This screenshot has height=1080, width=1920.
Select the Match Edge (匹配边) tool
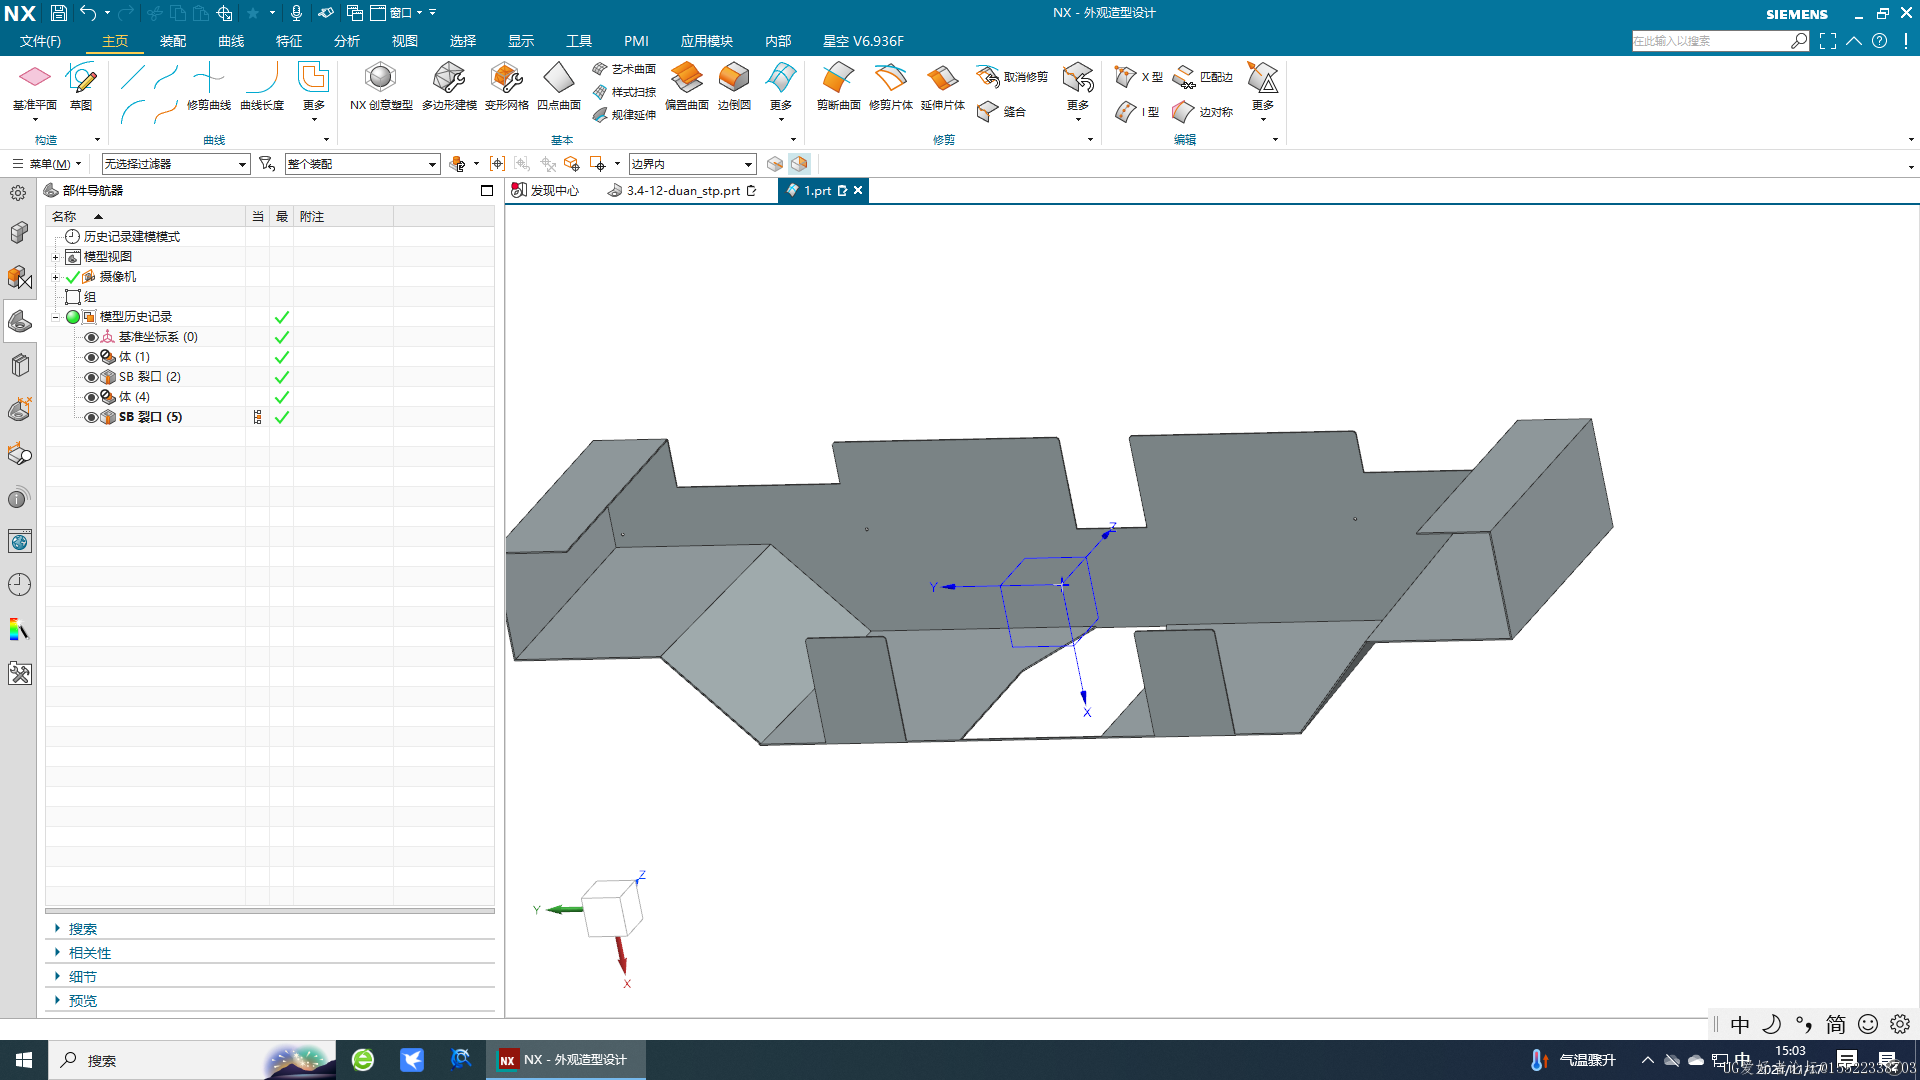(x=1203, y=77)
